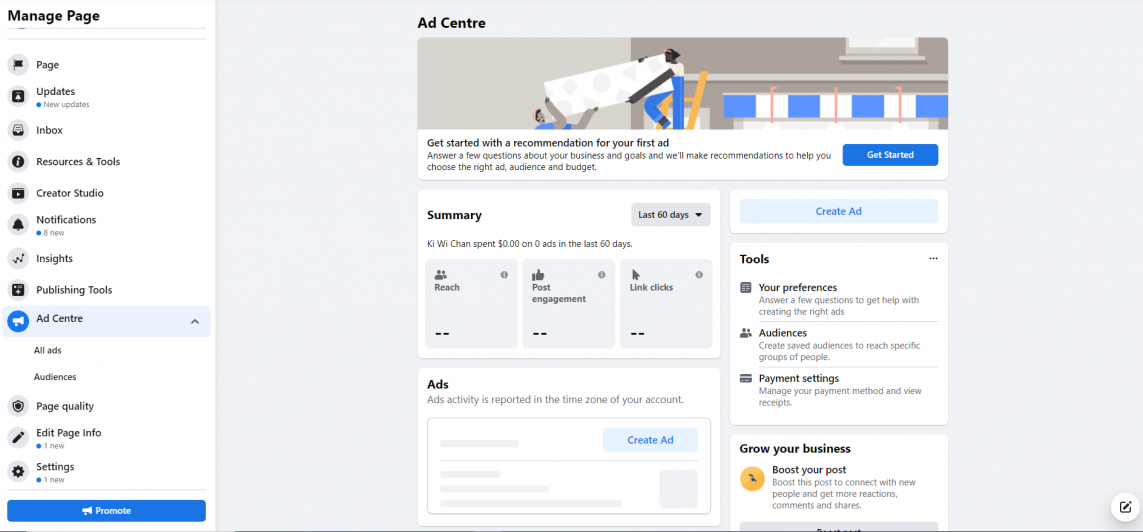Open Audiences link in Tools panel
Screen dimensions: 1143x532
point(782,333)
